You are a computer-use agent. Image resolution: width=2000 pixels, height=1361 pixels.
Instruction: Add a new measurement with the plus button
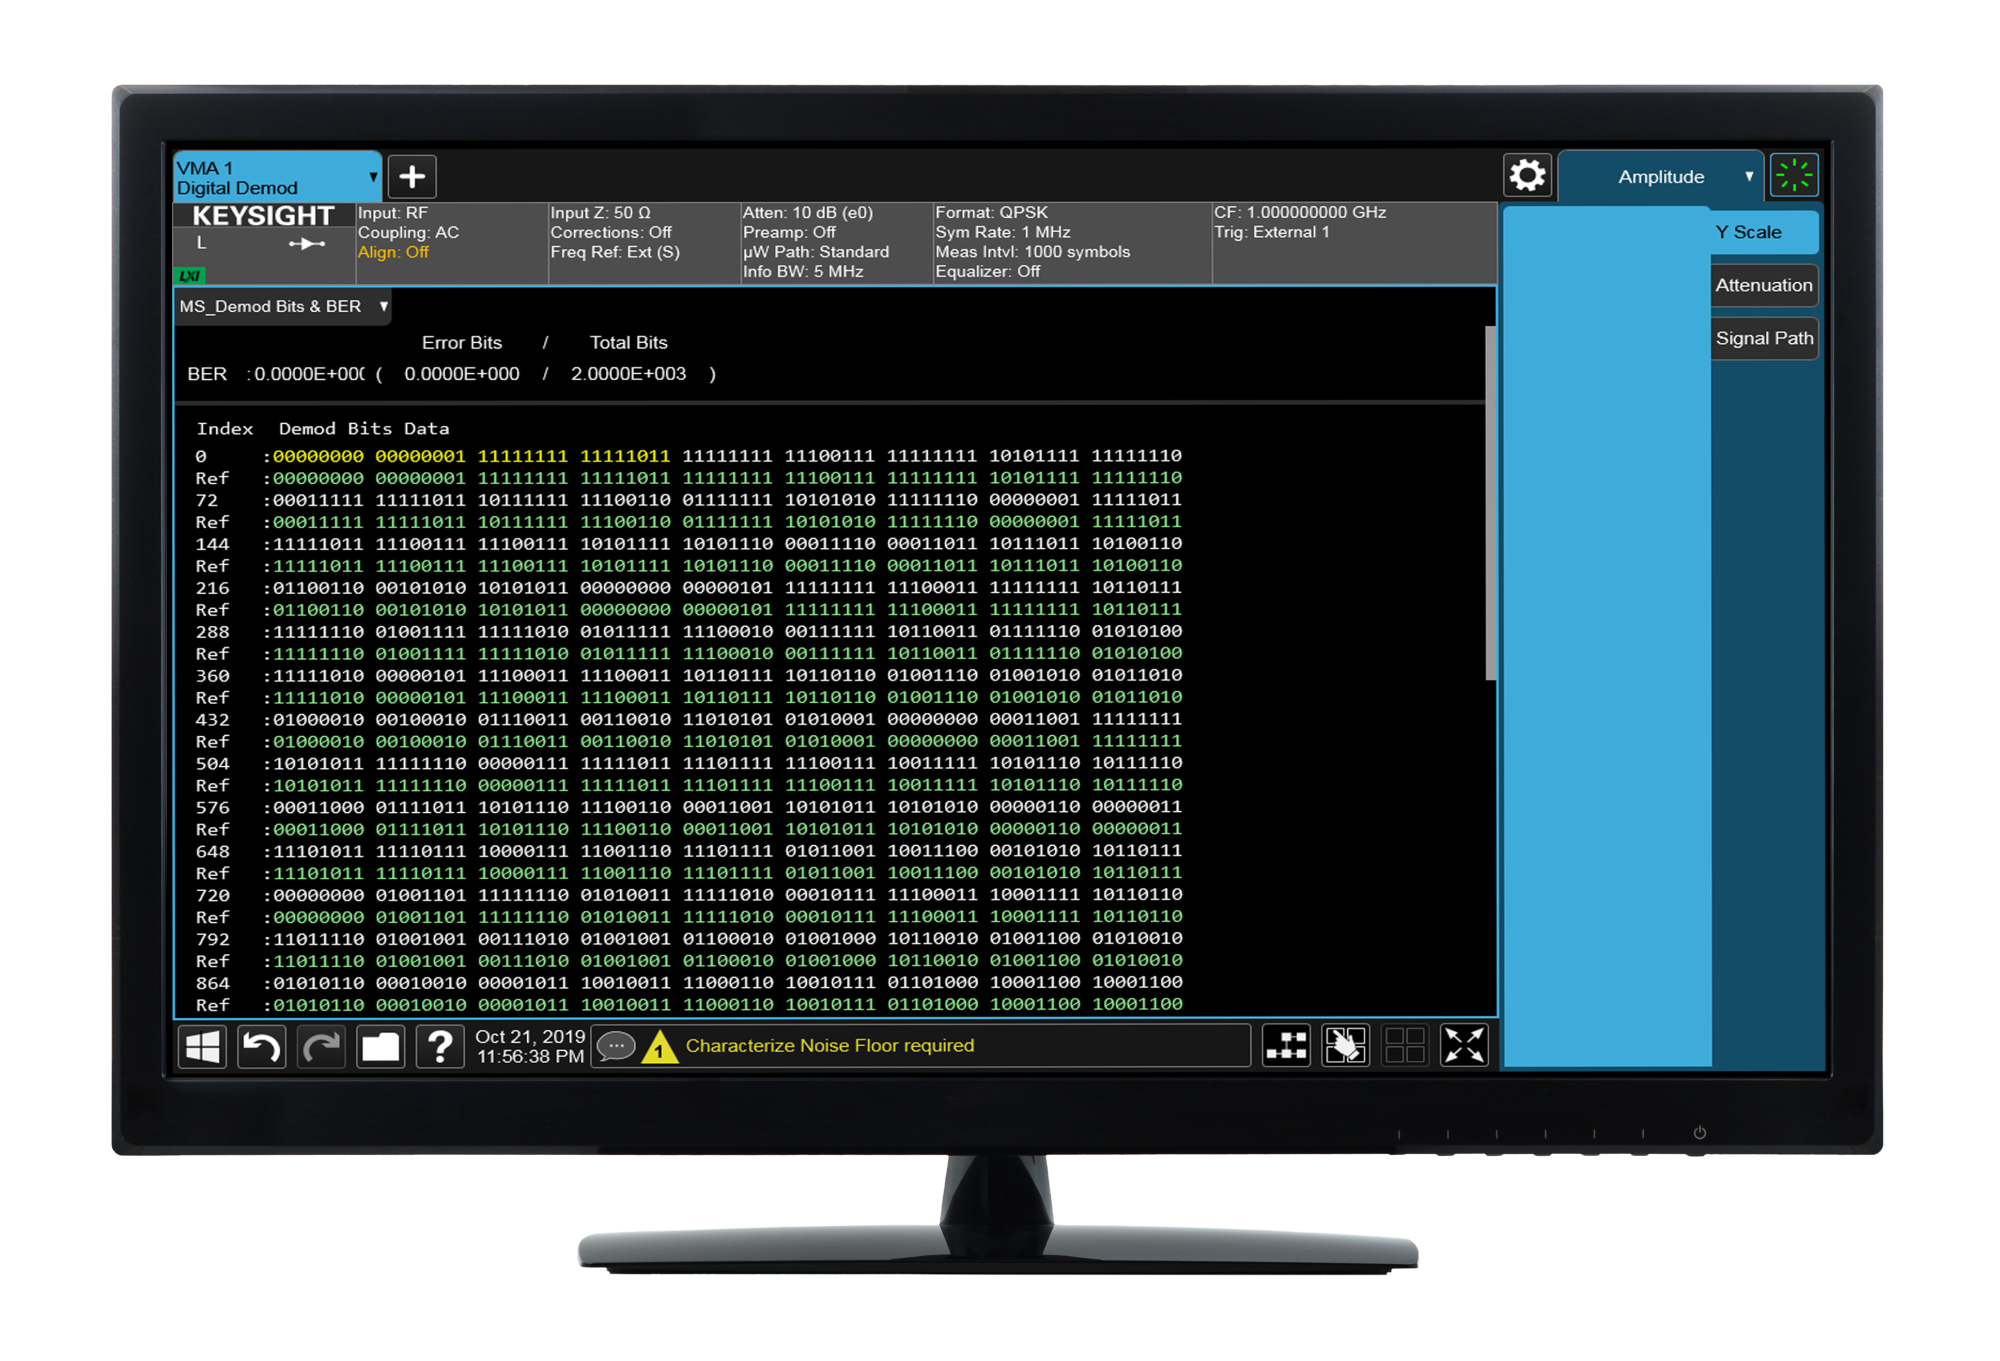click(x=412, y=176)
